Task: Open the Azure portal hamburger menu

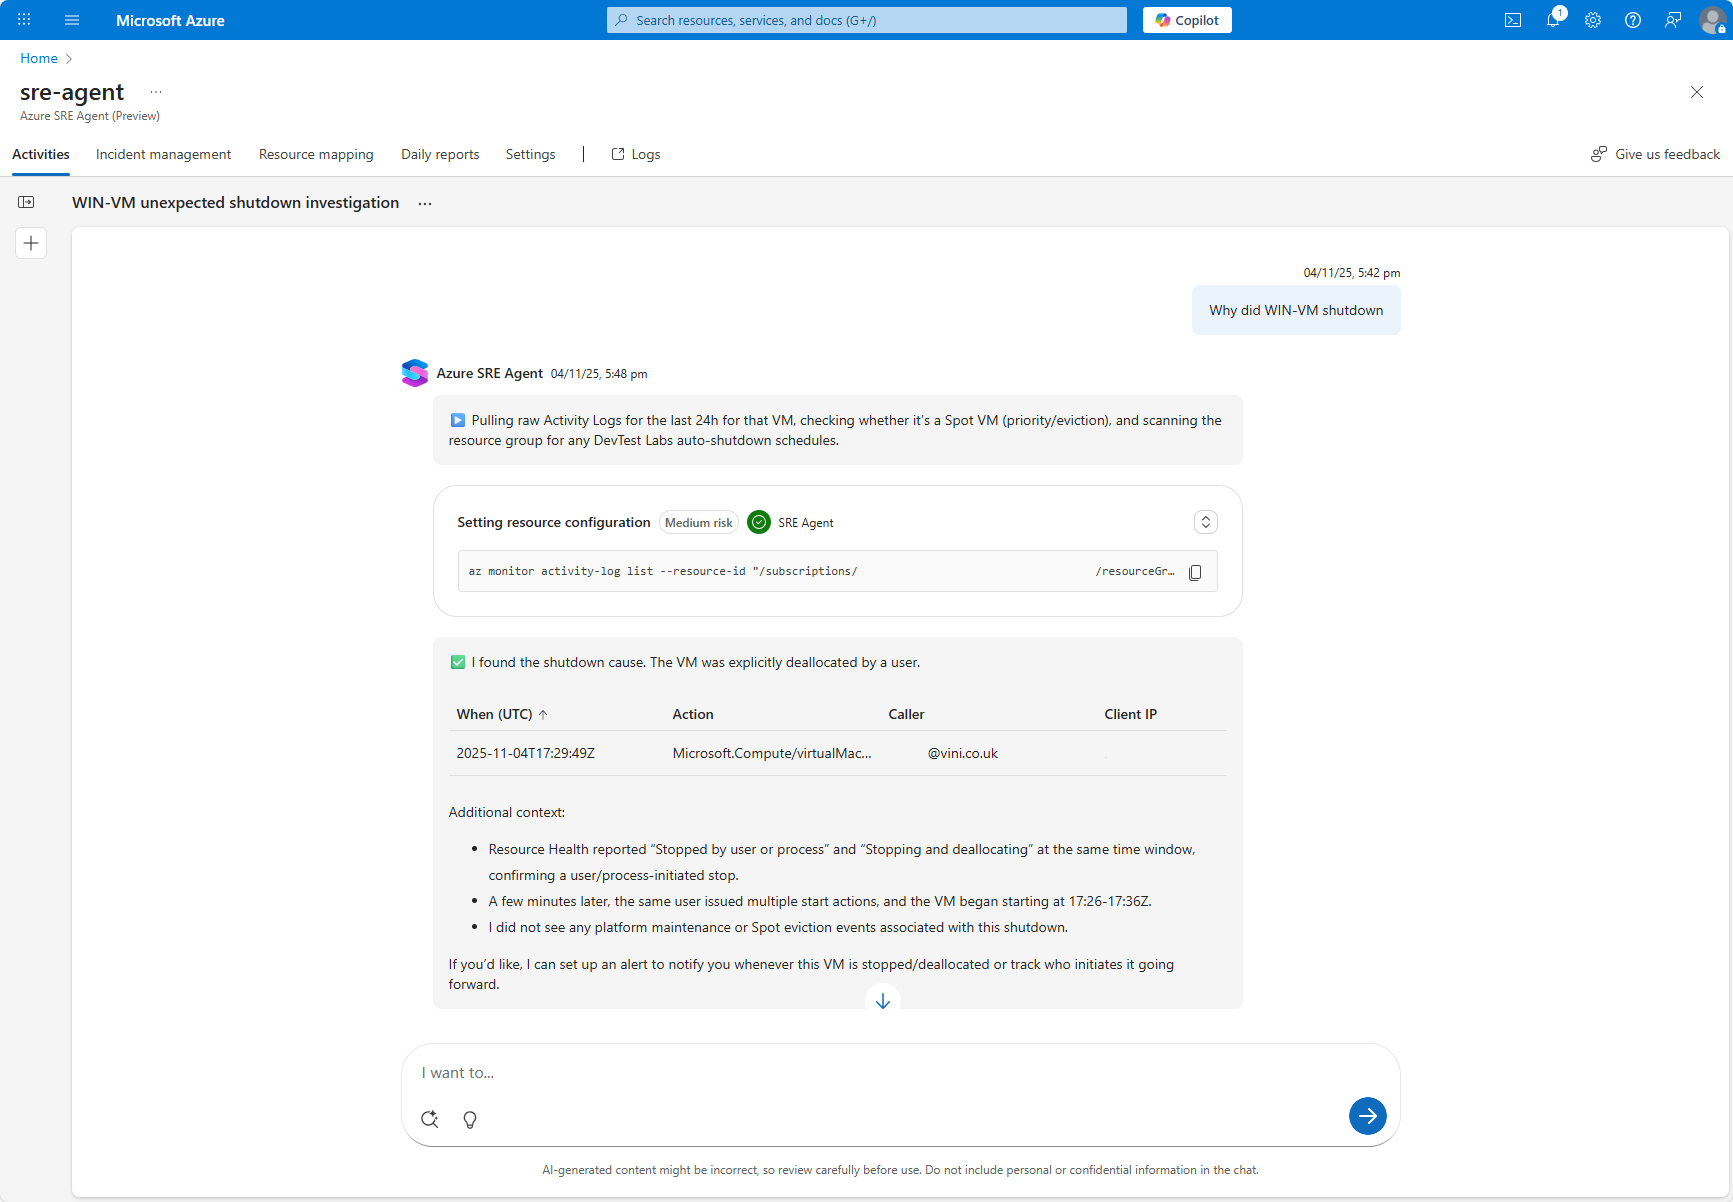Action: pyautogui.click(x=72, y=20)
